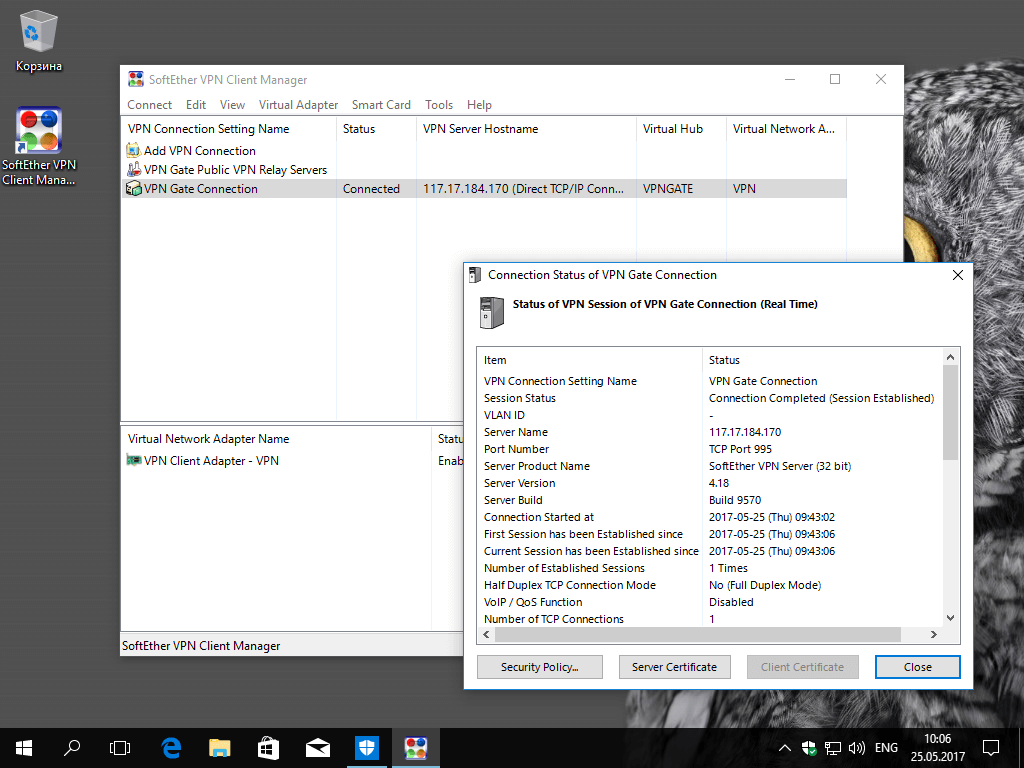Select the Connection Started at row
Screen dimensions: 1024x768
pyautogui.click(x=710, y=517)
